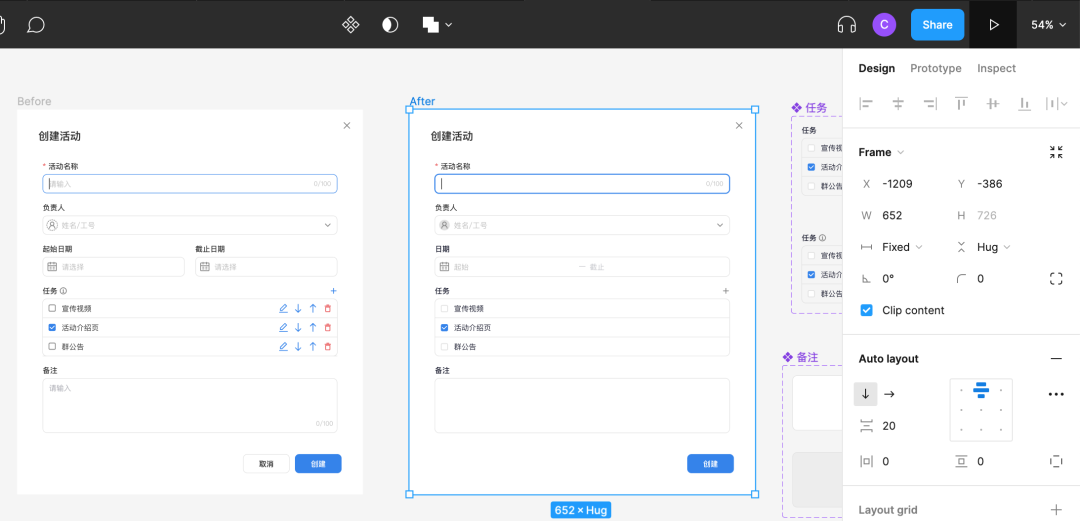Viewport: 1080px width, 521px height.
Task: Switch to the Prototype tab
Action: [935, 68]
